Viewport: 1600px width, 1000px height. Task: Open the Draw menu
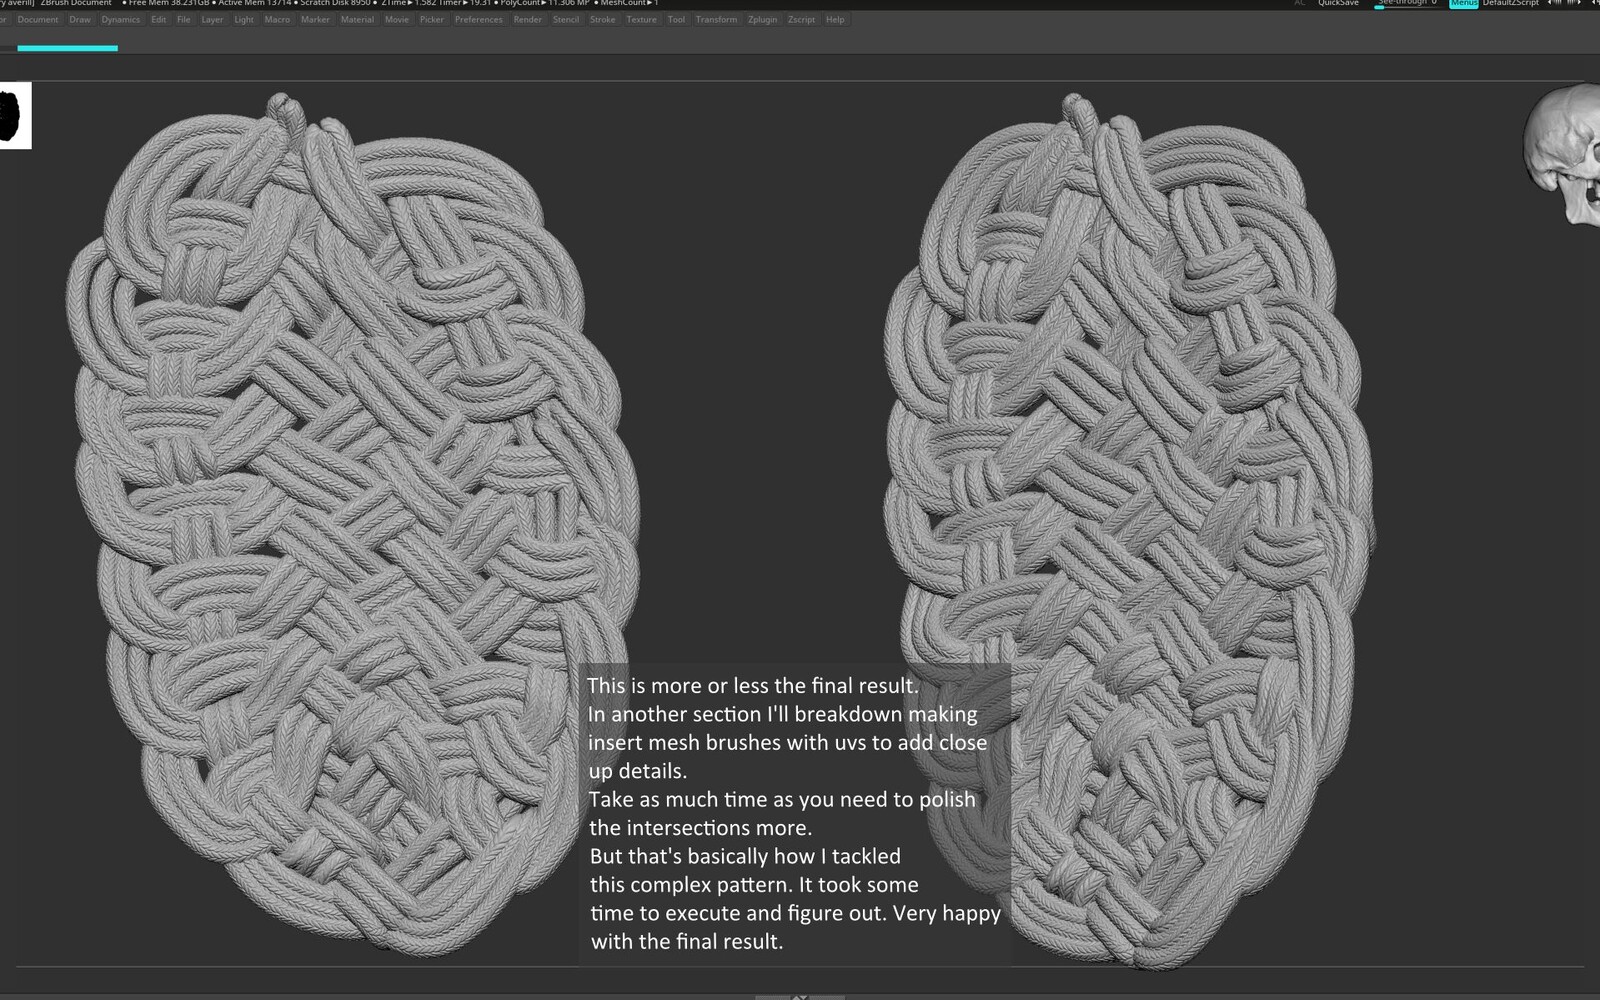coord(80,20)
